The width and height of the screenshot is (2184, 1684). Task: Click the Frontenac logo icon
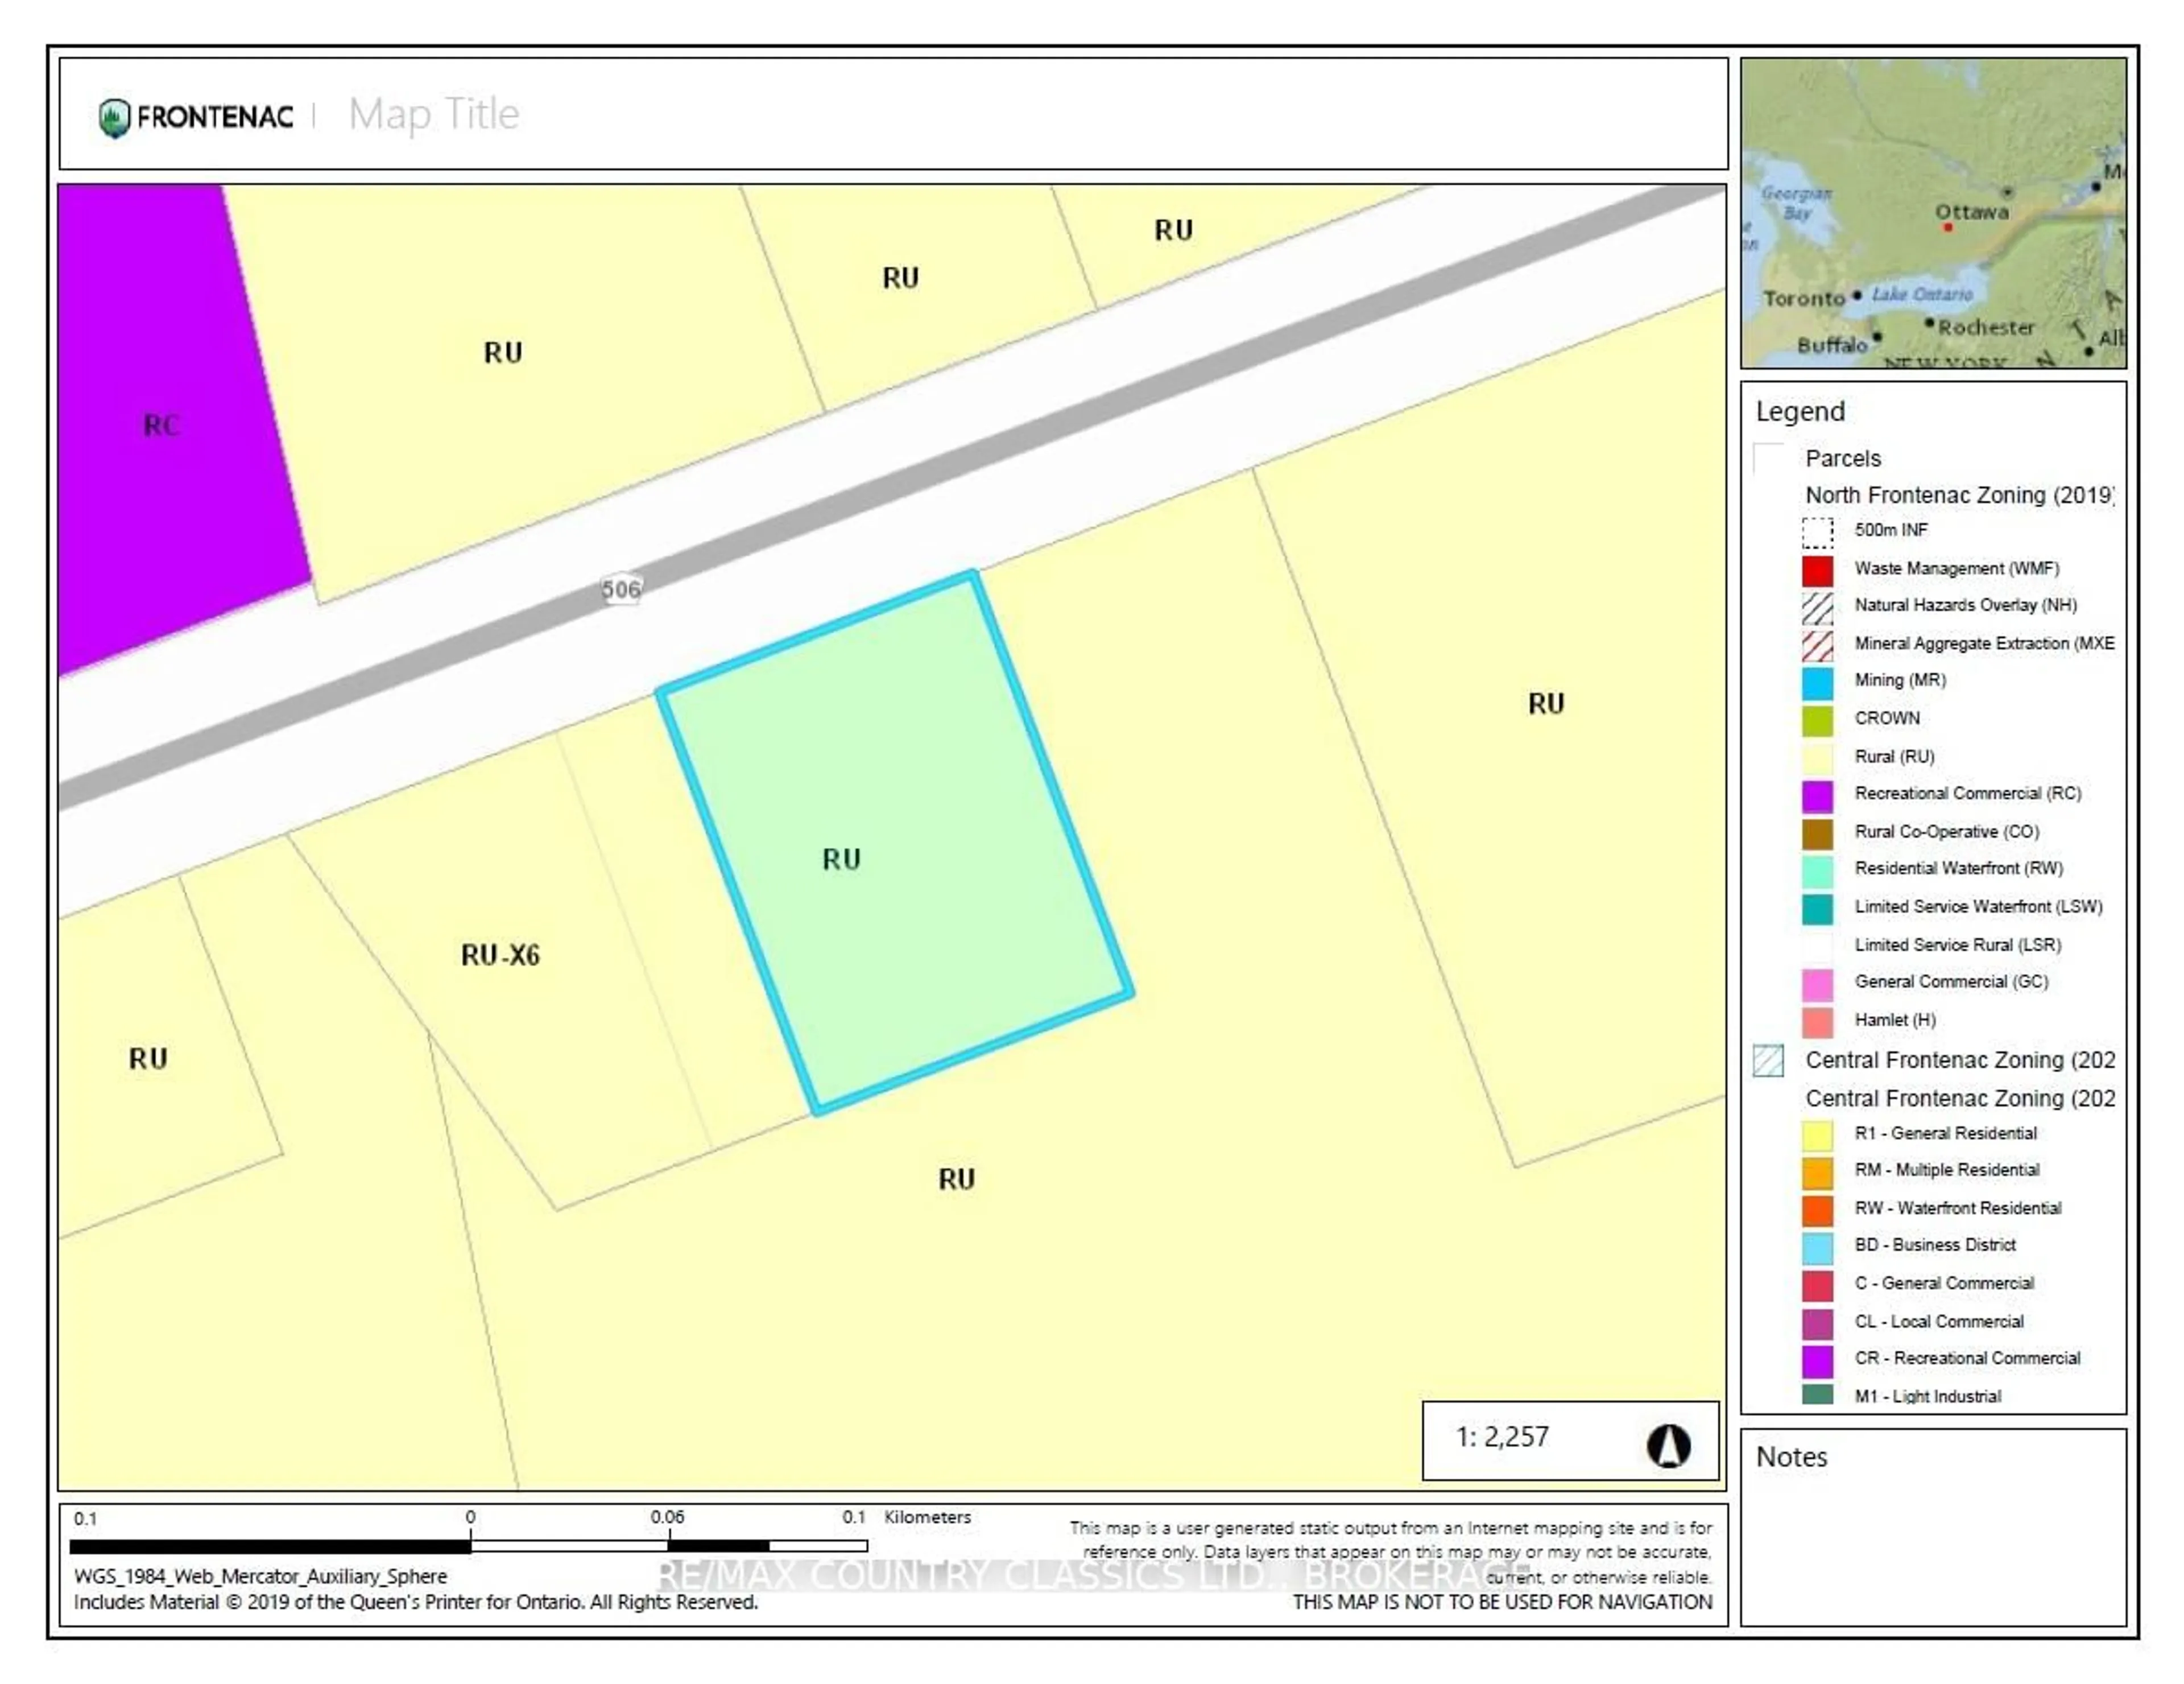pyautogui.click(x=115, y=118)
